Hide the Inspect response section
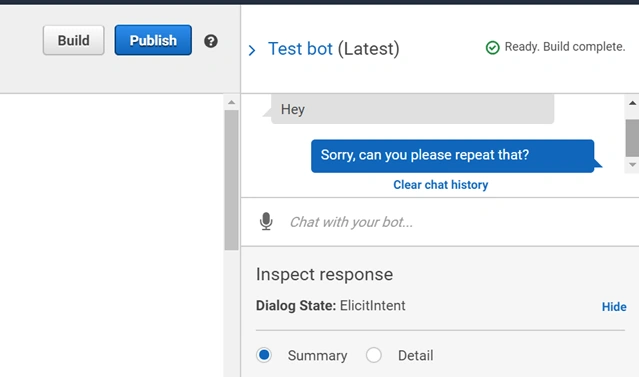 click(614, 306)
